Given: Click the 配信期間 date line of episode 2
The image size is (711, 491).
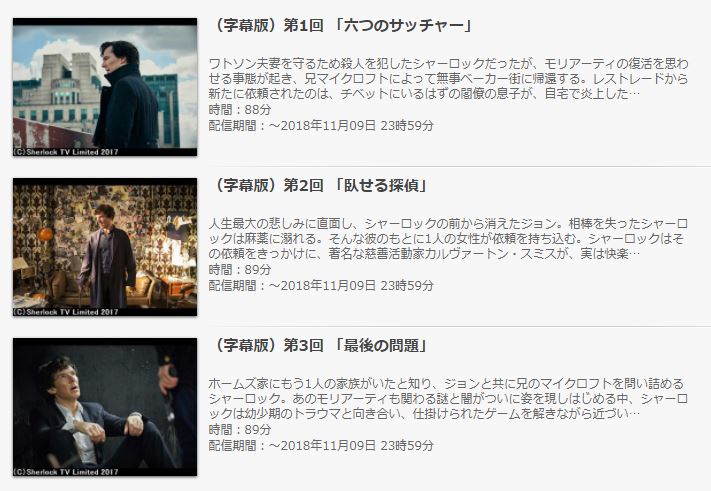Looking at the screenshot, I should [321, 286].
